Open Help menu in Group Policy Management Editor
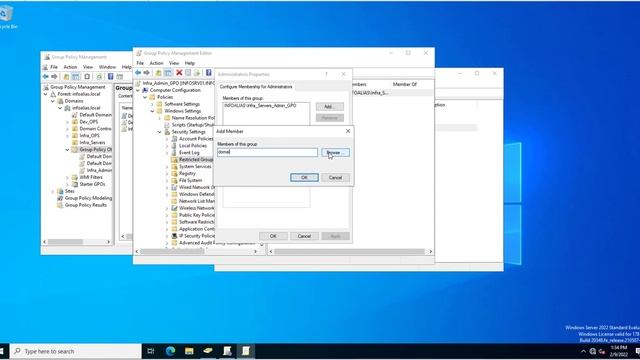 [x=190, y=63]
